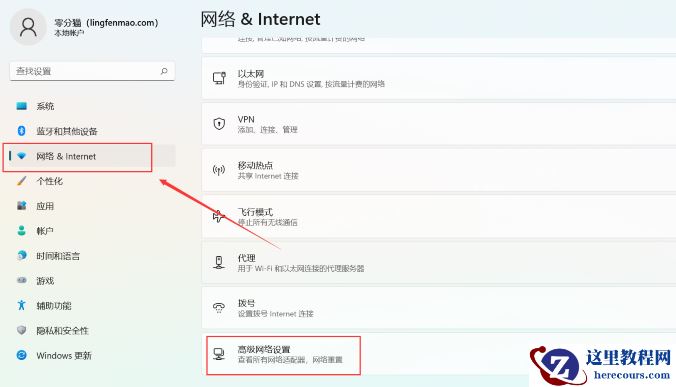Viewport: 676px width, 387px height.
Task: Click the Windows 更新 sync icon
Action: click(22, 356)
